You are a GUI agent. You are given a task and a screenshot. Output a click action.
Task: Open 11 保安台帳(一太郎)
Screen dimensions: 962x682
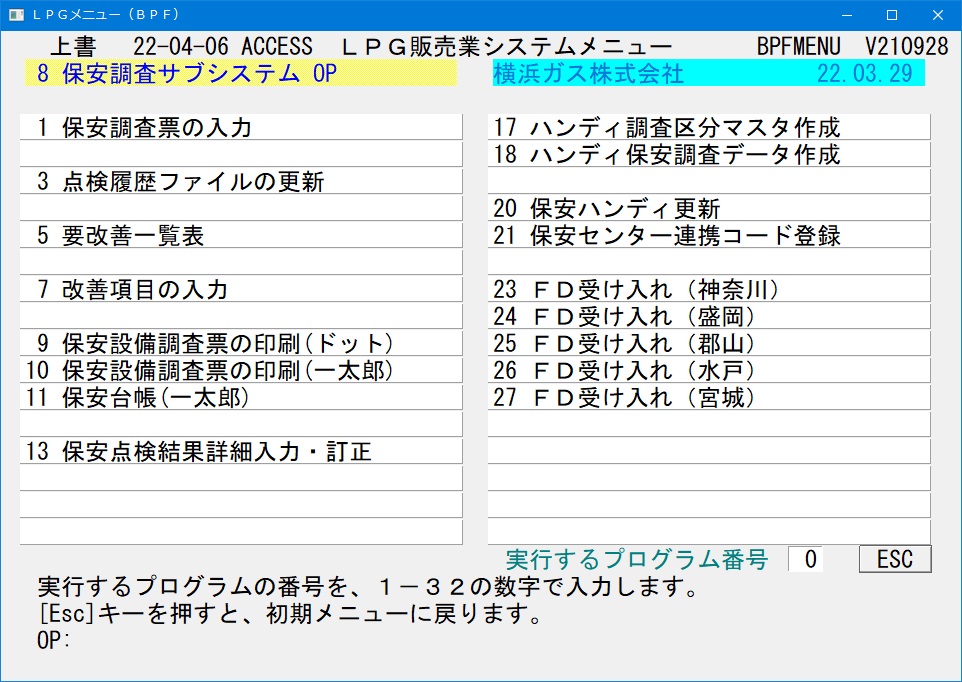pyautogui.click(x=241, y=397)
